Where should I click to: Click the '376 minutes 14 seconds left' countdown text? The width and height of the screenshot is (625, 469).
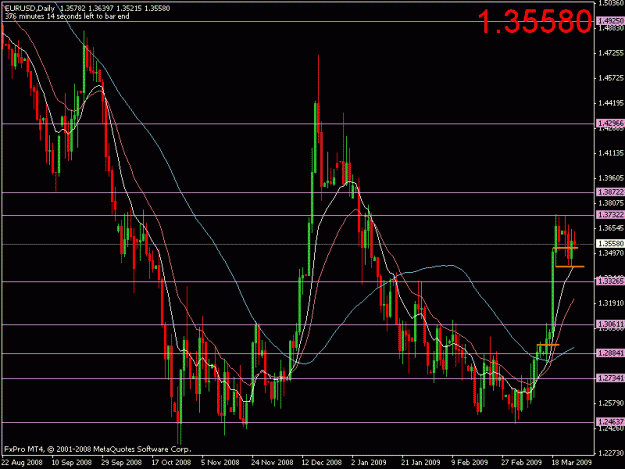[67, 16]
